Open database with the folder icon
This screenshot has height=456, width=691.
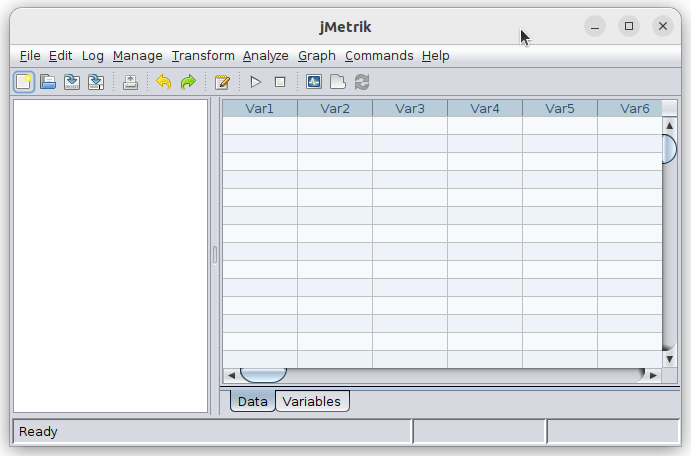(48, 82)
